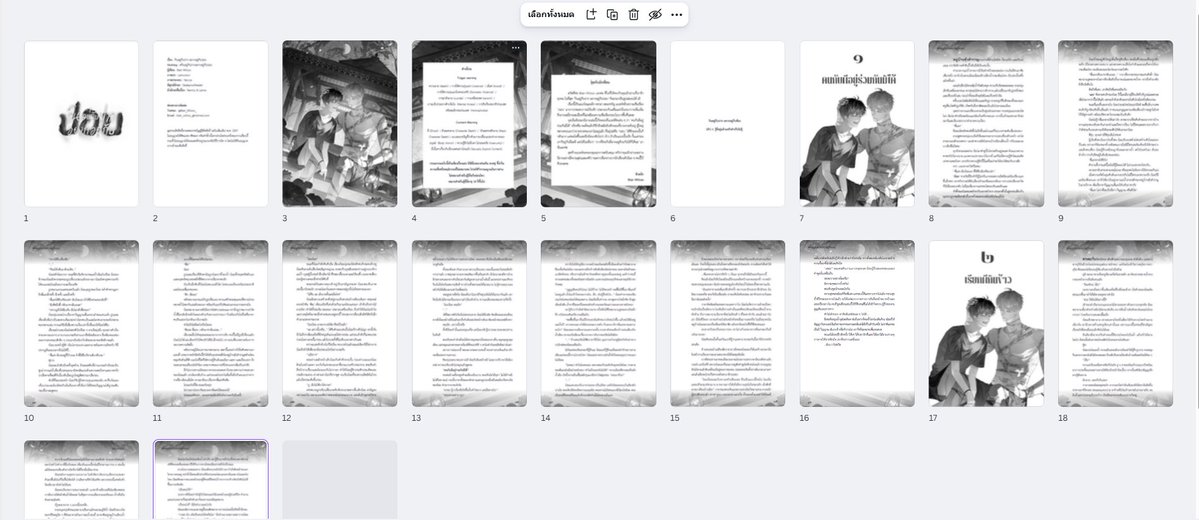
Task: Select page 7 chapter ๑ cover thumbnail
Action: point(857,124)
